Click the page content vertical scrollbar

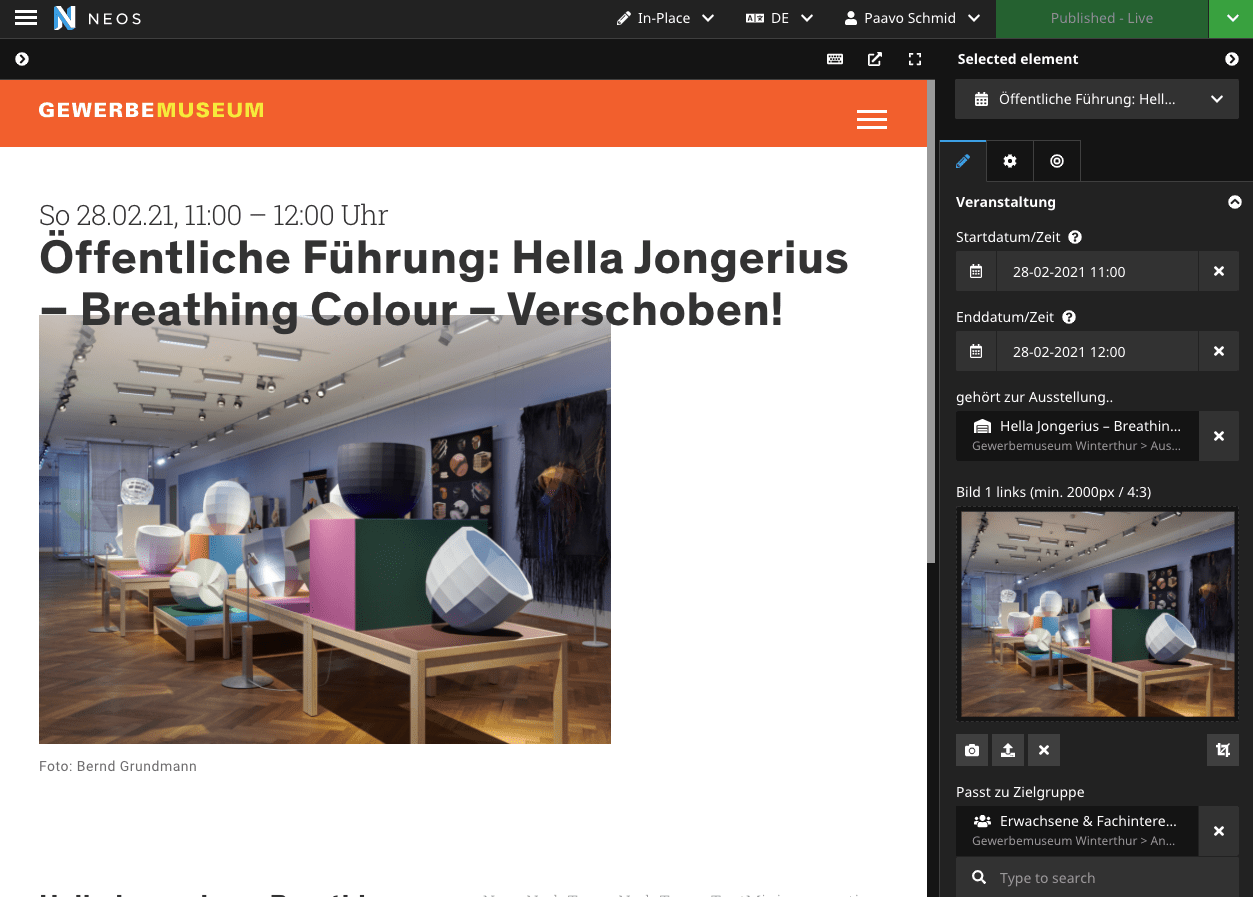pyautogui.click(x=932, y=320)
